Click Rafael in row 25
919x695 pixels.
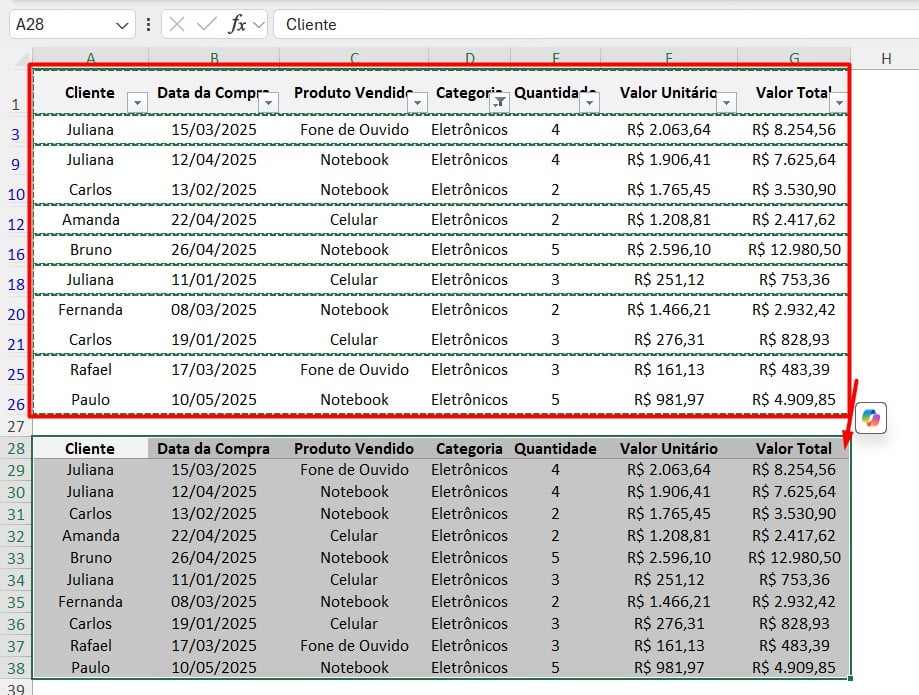pyautogui.click(x=90, y=370)
